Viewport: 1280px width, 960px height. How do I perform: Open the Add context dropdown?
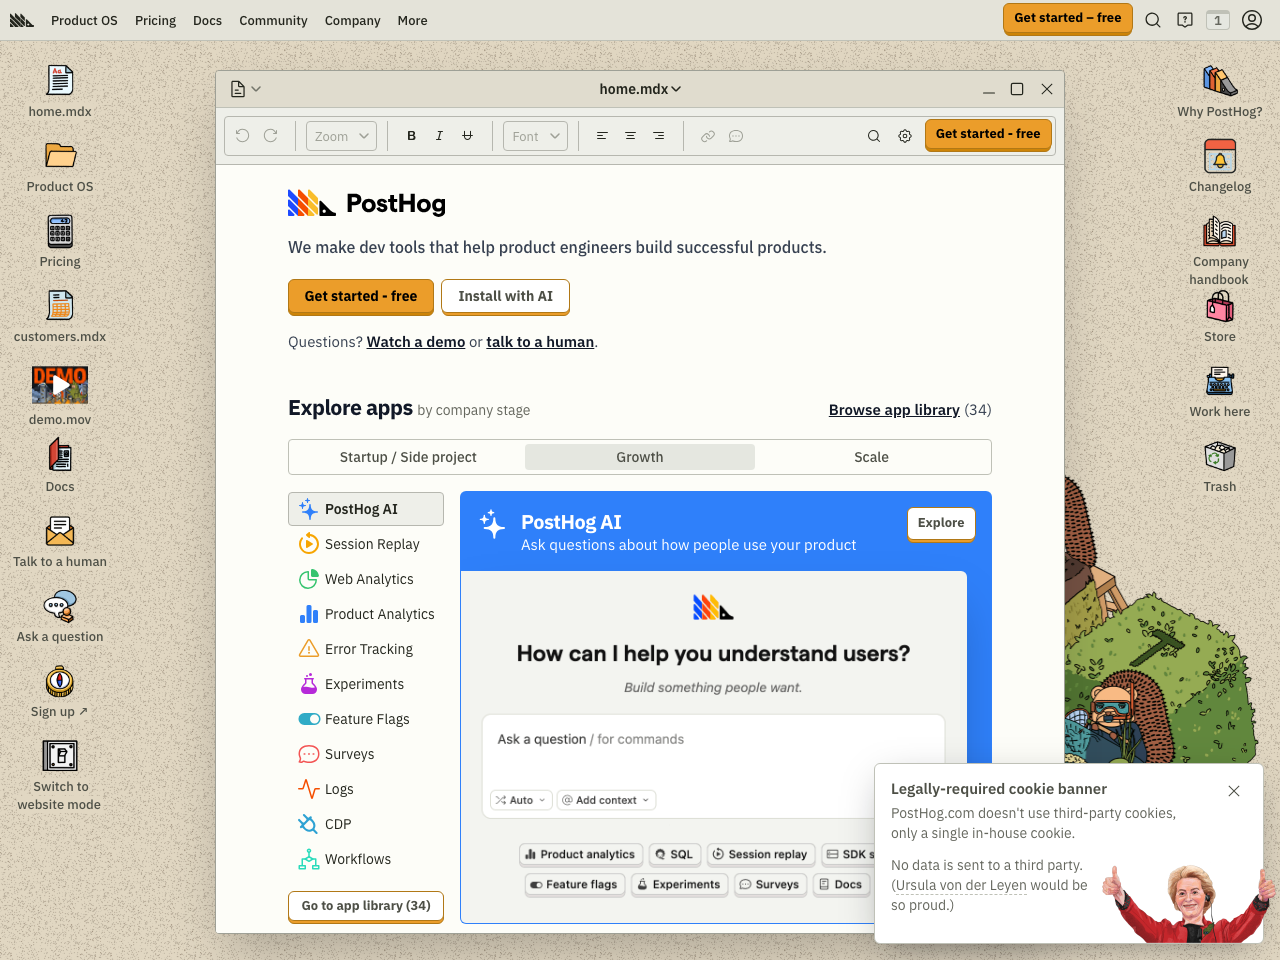coord(606,800)
